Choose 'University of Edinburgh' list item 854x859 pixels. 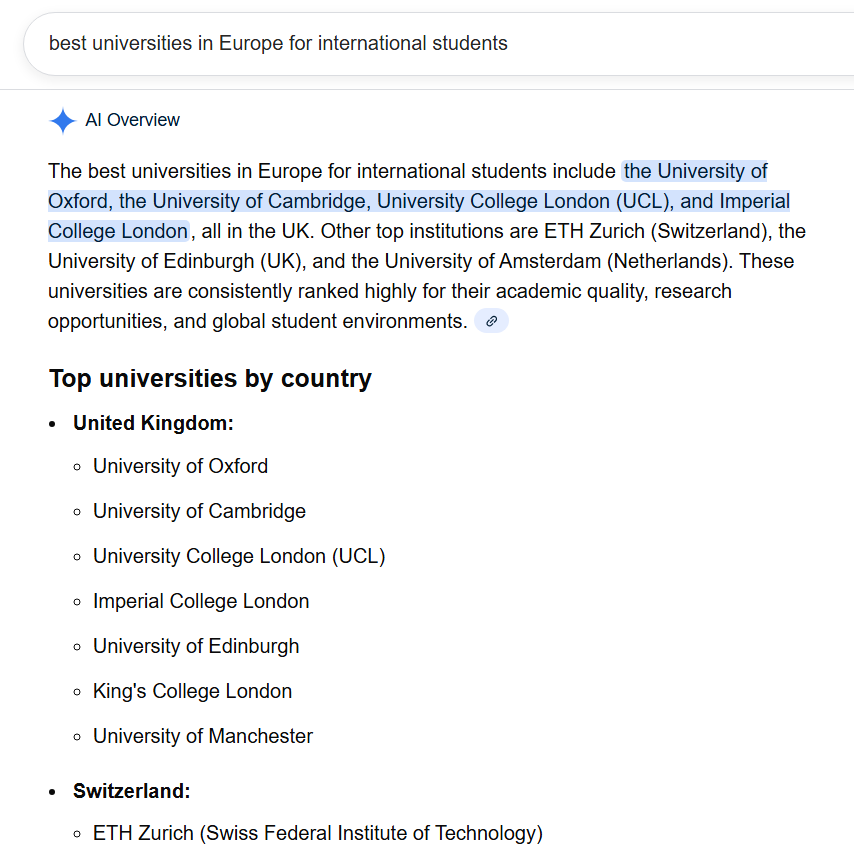point(196,646)
